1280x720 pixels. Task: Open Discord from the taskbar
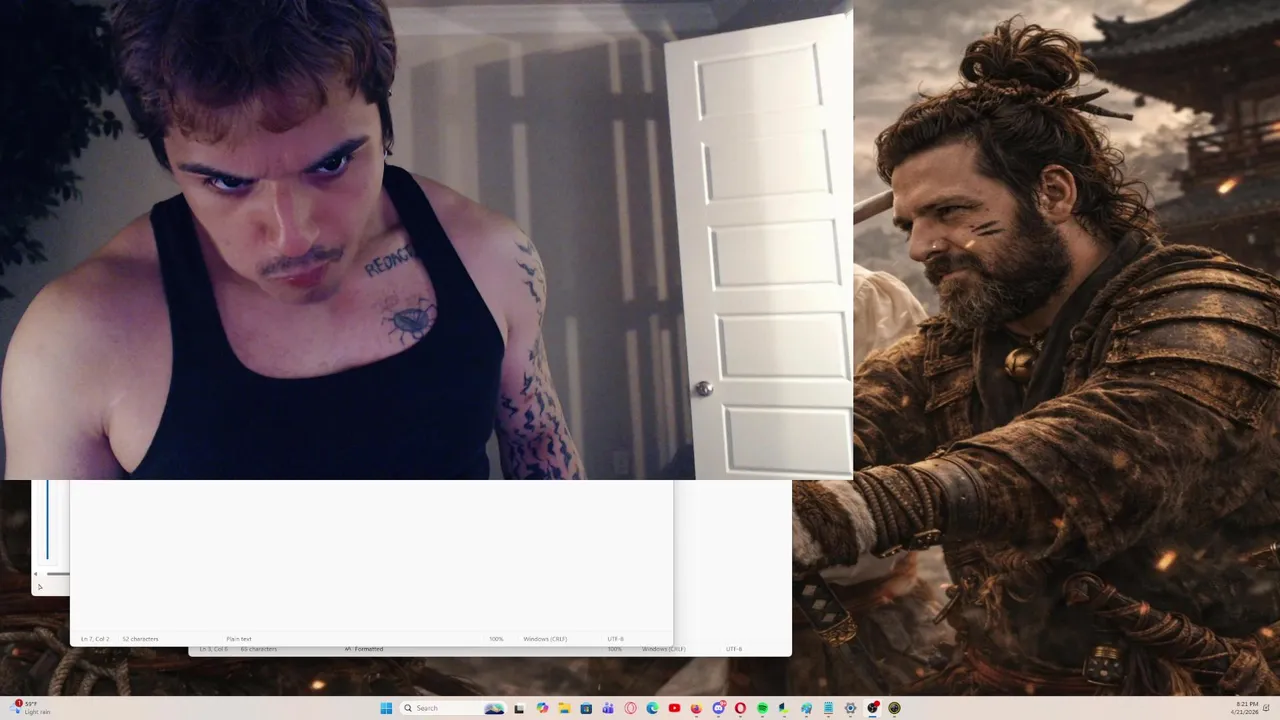coord(719,708)
